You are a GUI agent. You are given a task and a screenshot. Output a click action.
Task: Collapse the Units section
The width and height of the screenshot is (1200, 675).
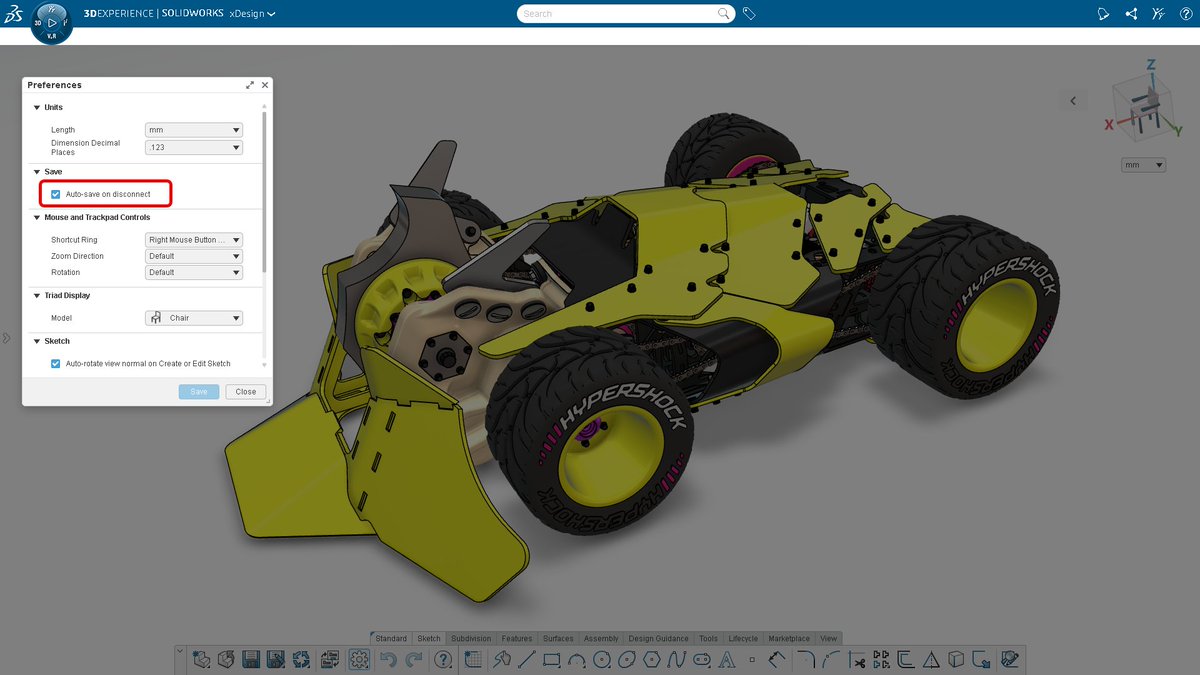click(37, 107)
